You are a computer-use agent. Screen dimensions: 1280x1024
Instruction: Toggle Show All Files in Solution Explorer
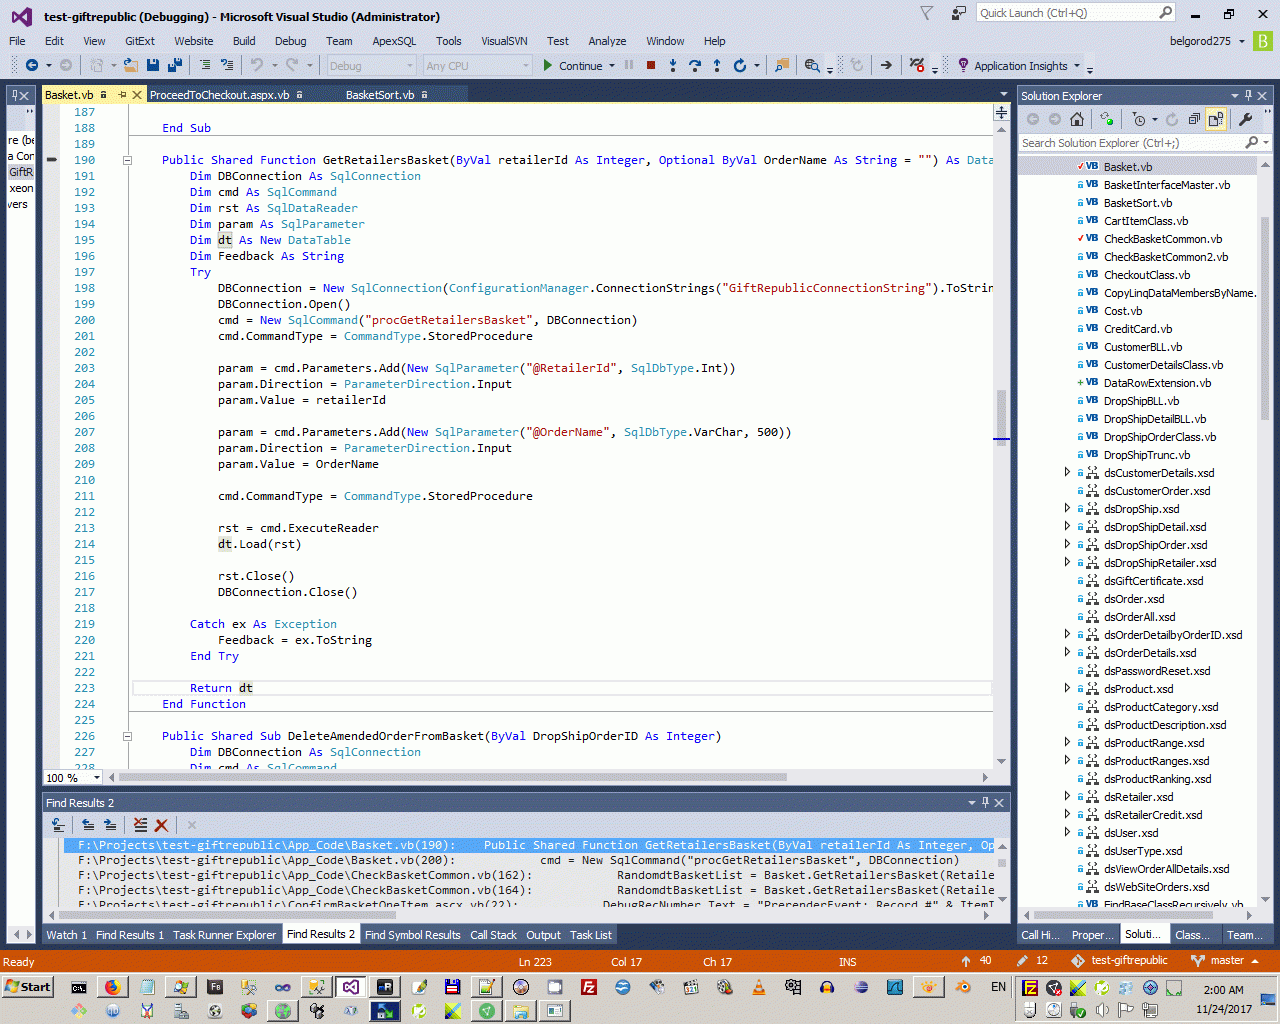tap(1216, 119)
